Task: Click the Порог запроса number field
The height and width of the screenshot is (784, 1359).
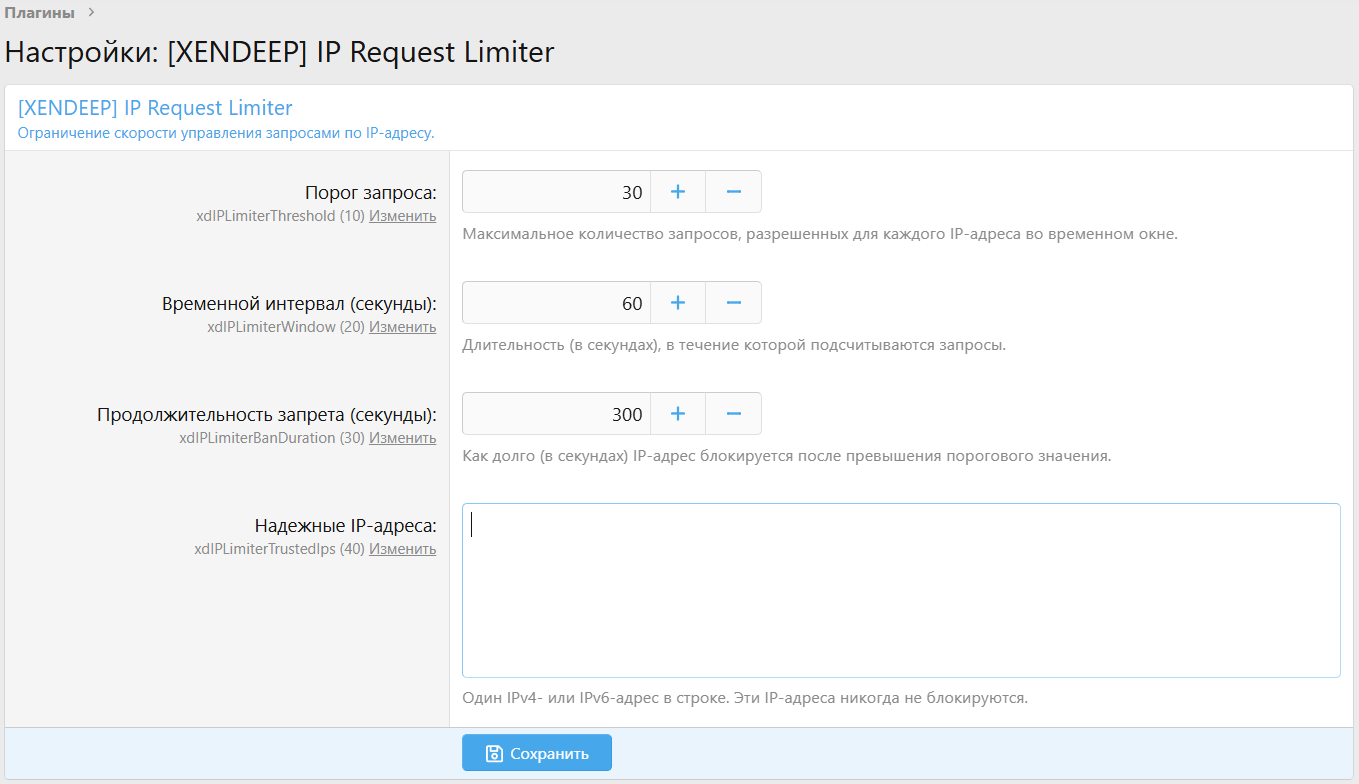Action: 556,192
